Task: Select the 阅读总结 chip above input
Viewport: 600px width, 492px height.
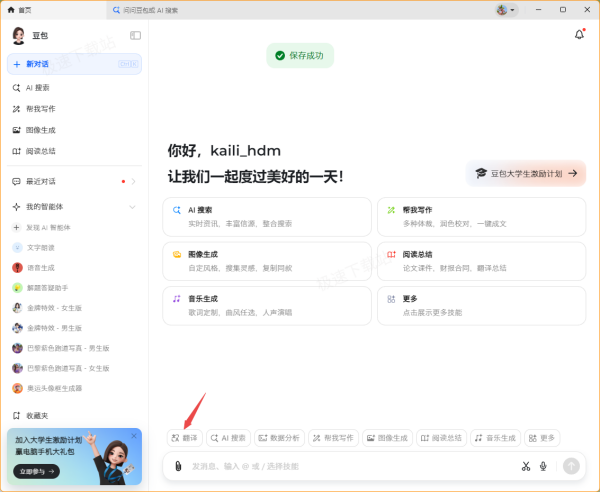Action: click(x=441, y=438)
